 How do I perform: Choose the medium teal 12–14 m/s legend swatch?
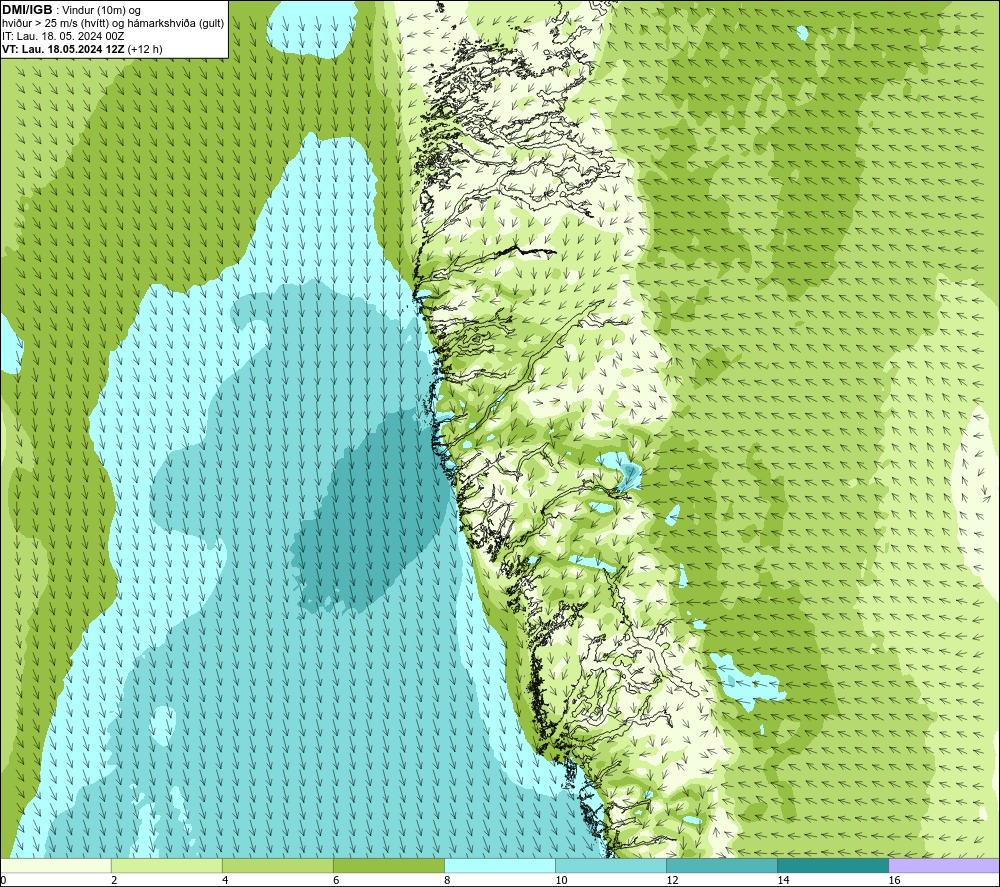coord(721,865)
